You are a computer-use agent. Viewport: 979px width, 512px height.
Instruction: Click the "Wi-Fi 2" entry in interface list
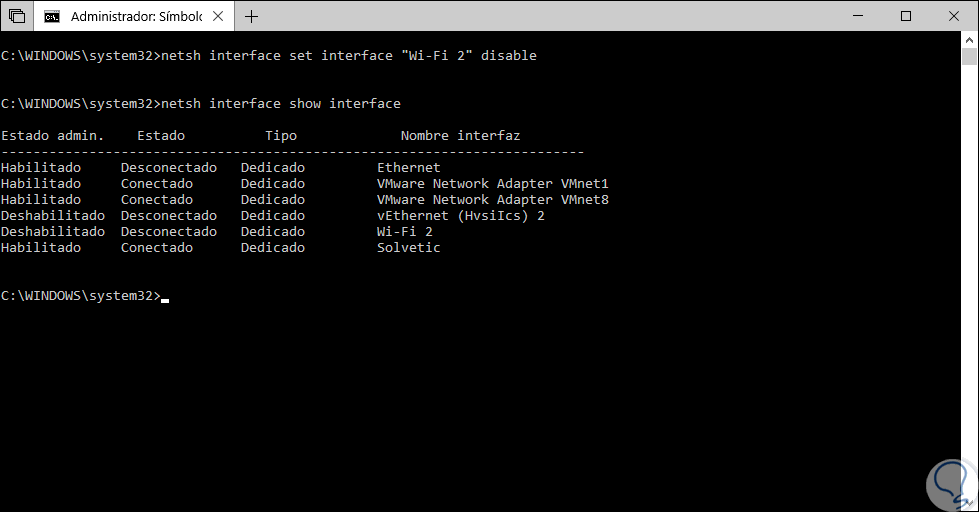(x=404, y=232)
